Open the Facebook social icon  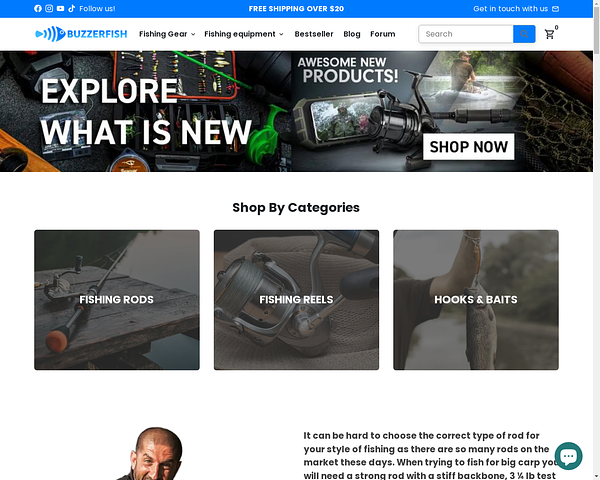[38, 8]
